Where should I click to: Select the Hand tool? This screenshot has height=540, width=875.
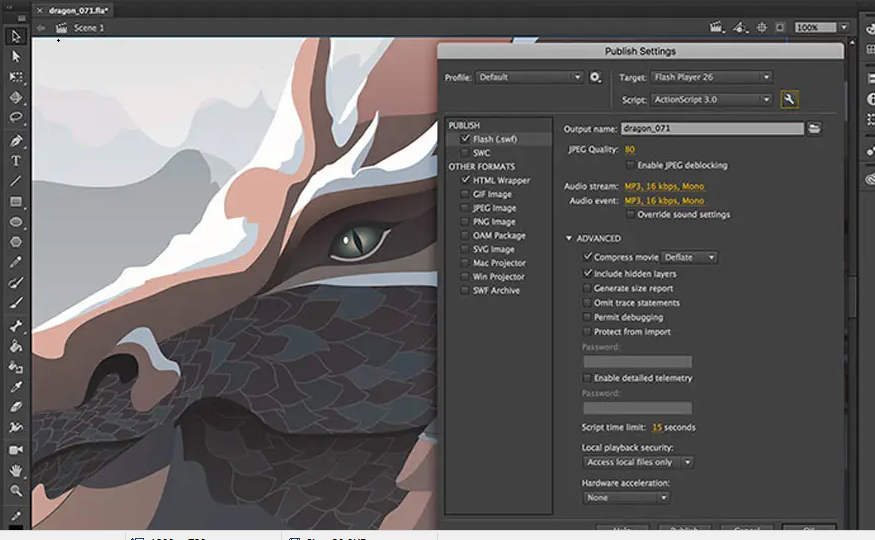pos(16,470)
